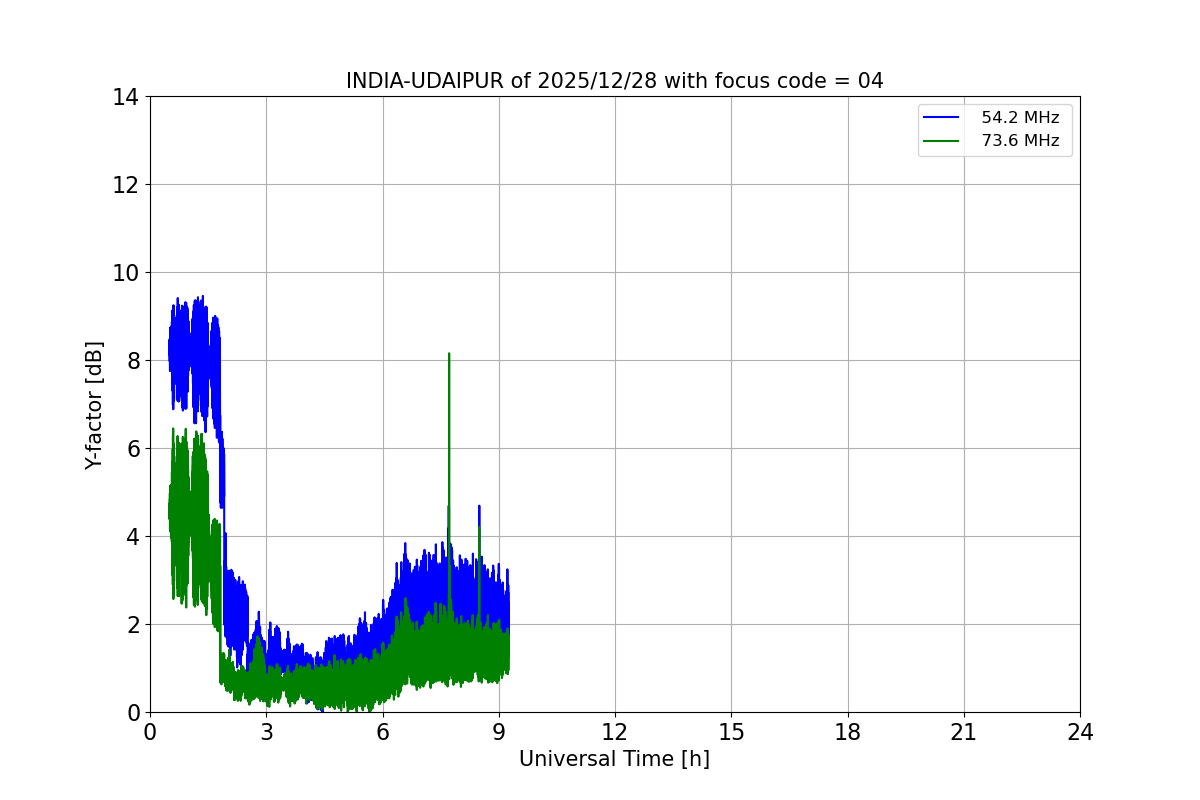Viewport: 1200px width, 800px height.
Task: Click x-axis tick label 3
Action: [266, 732]
